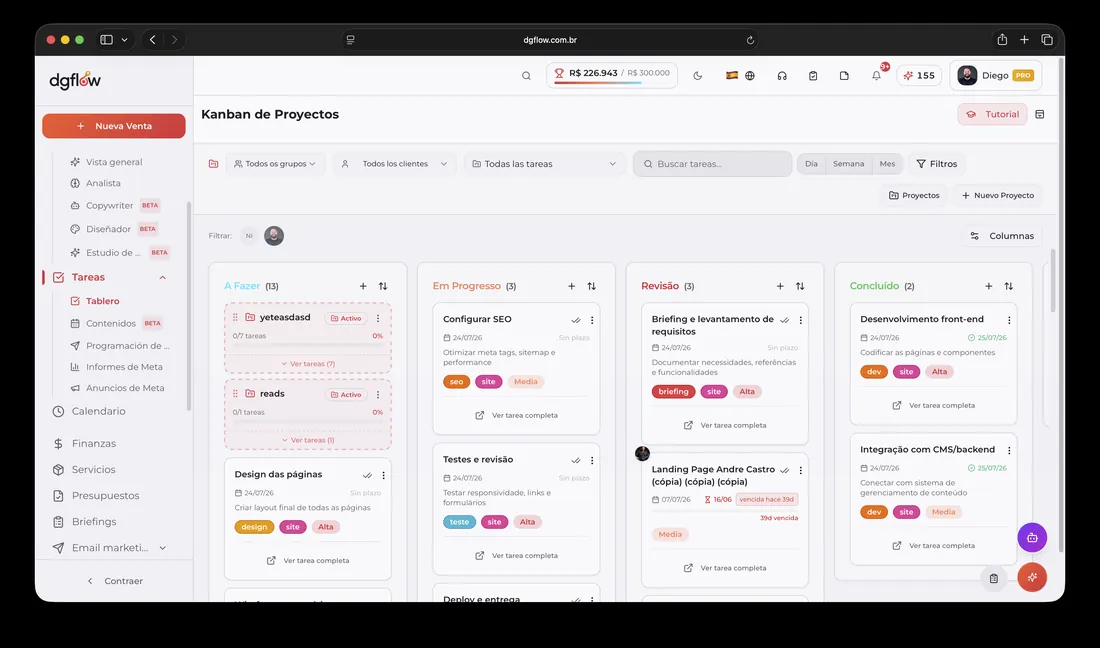Open Ver tarea completa for Configurar SEO
1100x648 pixels.
click(516, 415)
